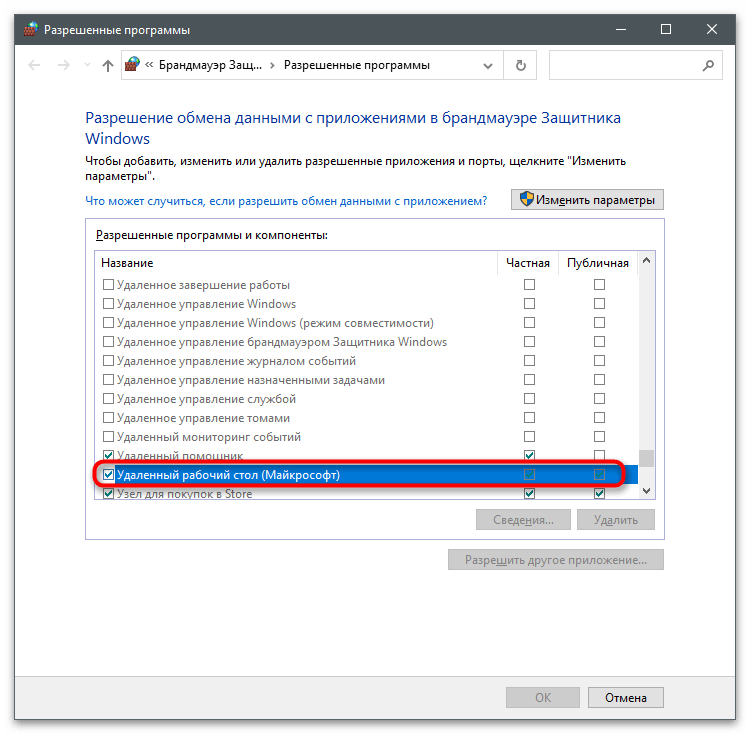
Task: Minimize the Разрешенные программы window
Action: [621, 30]
